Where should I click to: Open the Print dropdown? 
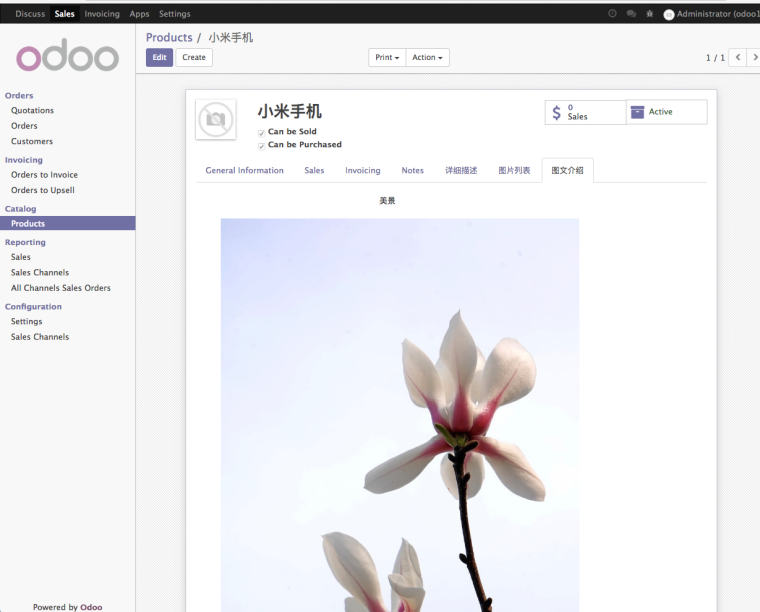[x=387, y=57]
